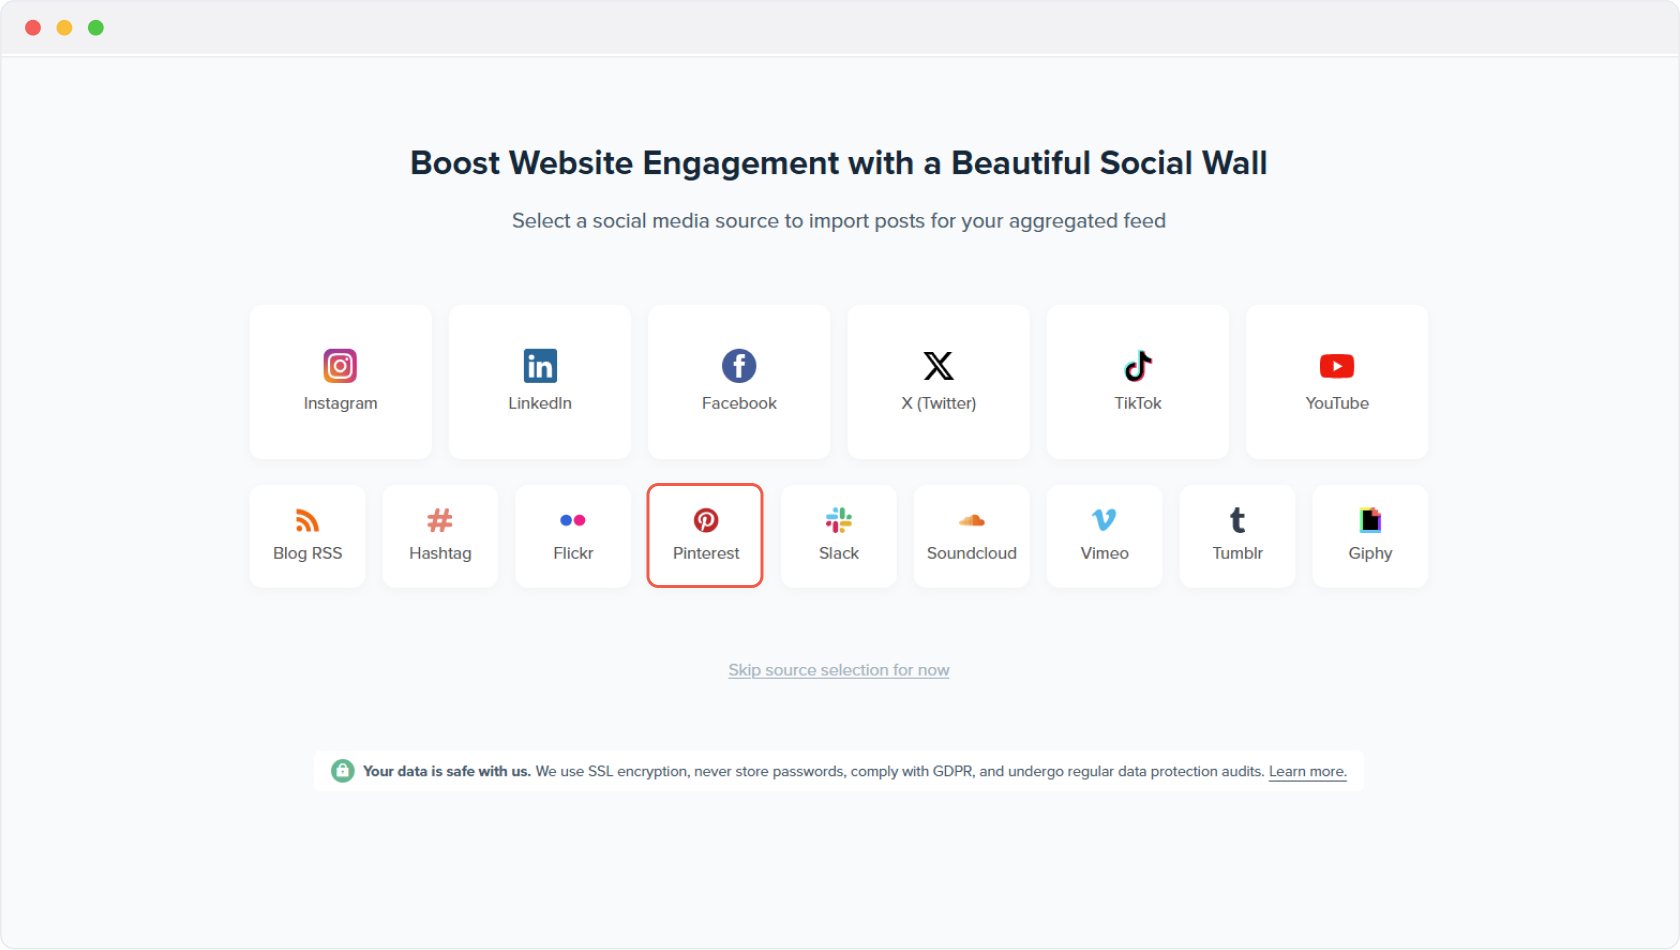Pick the Tumblr source icon

point(1237,520)
